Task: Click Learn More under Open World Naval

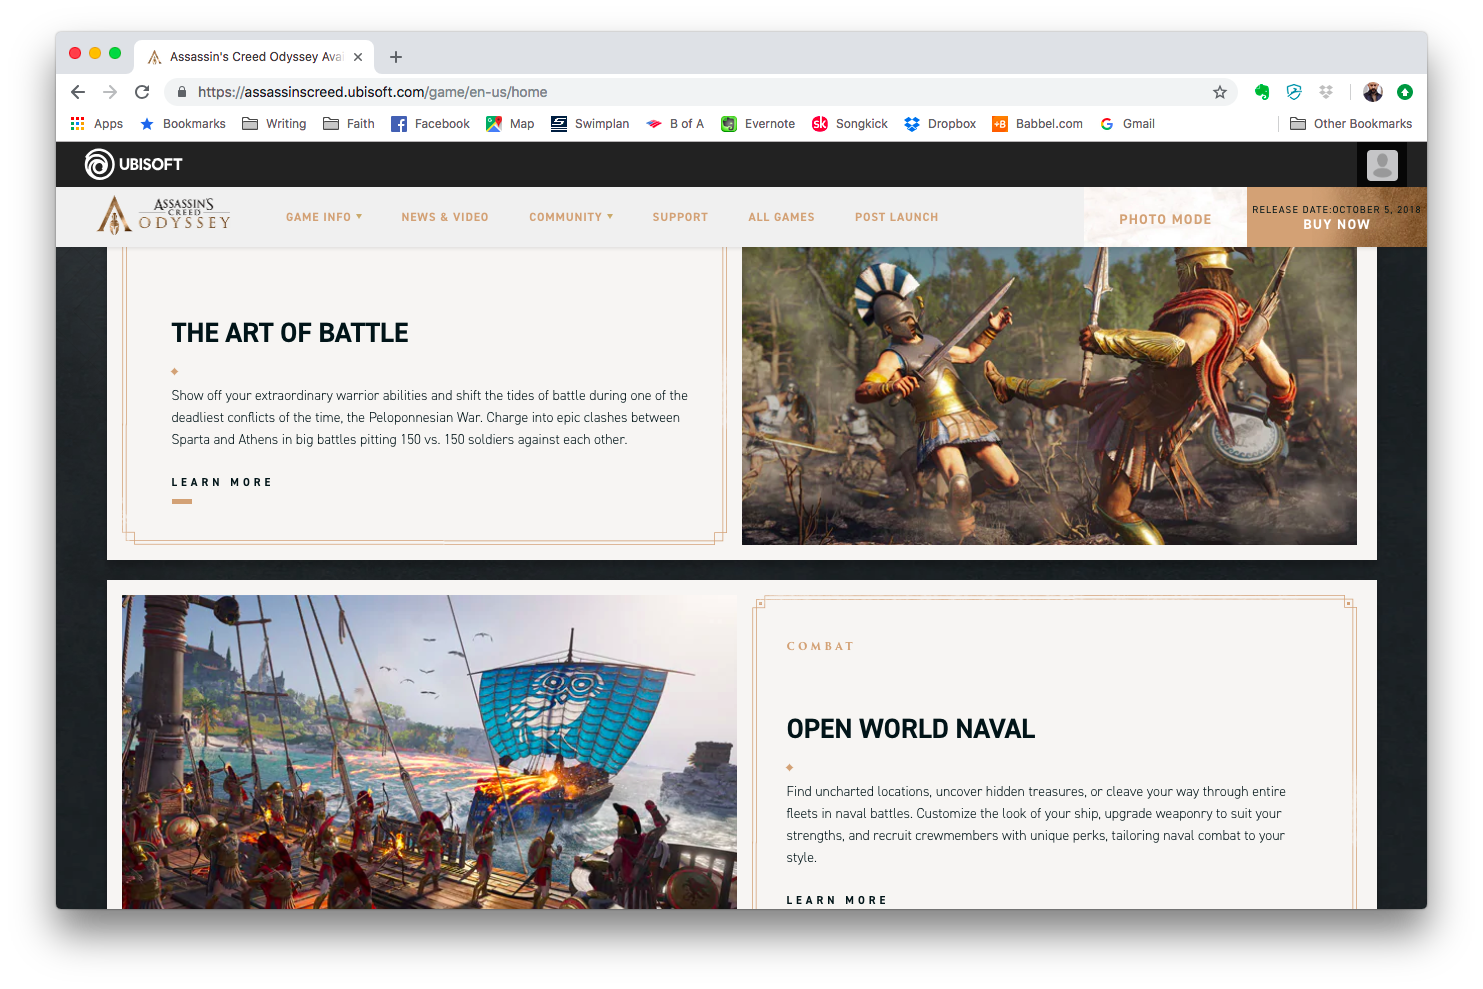Action: (x=837, y=900)
